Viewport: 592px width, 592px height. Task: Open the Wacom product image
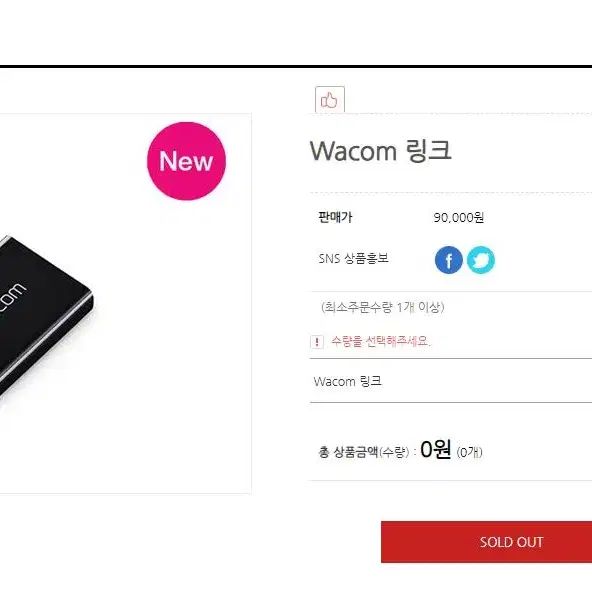point(126,303)
